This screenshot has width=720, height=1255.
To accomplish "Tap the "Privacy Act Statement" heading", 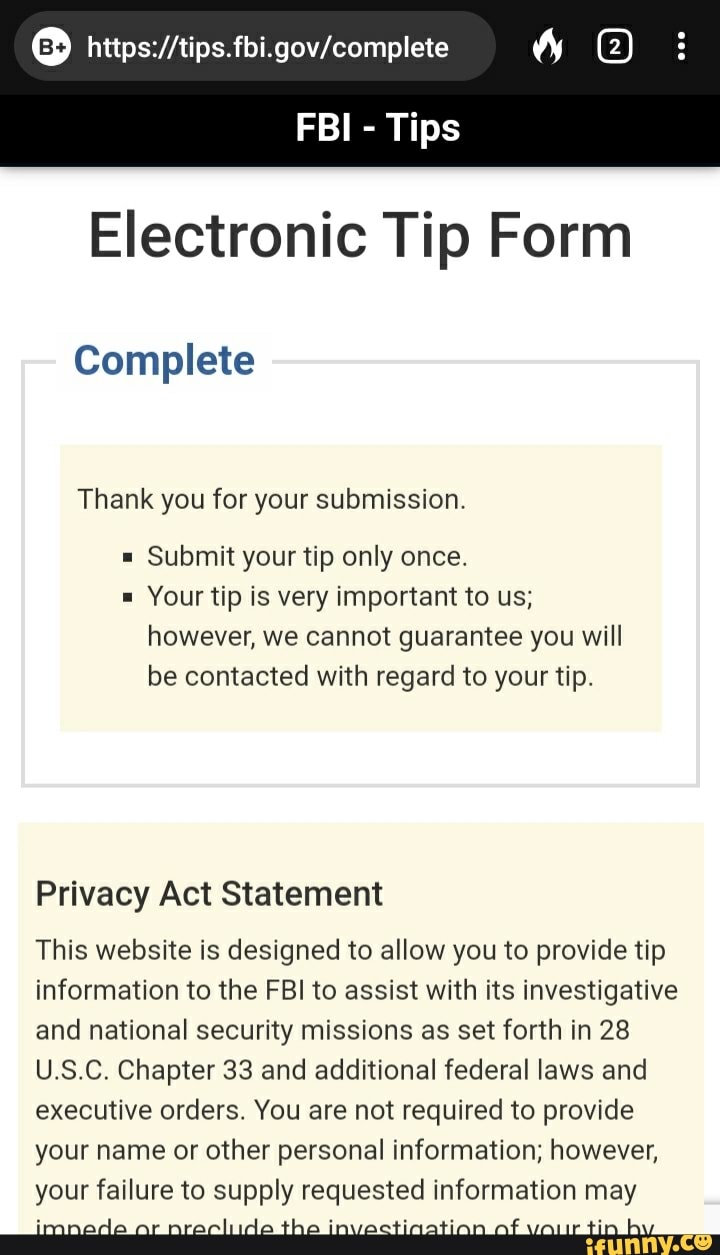I will coord(209,893).
